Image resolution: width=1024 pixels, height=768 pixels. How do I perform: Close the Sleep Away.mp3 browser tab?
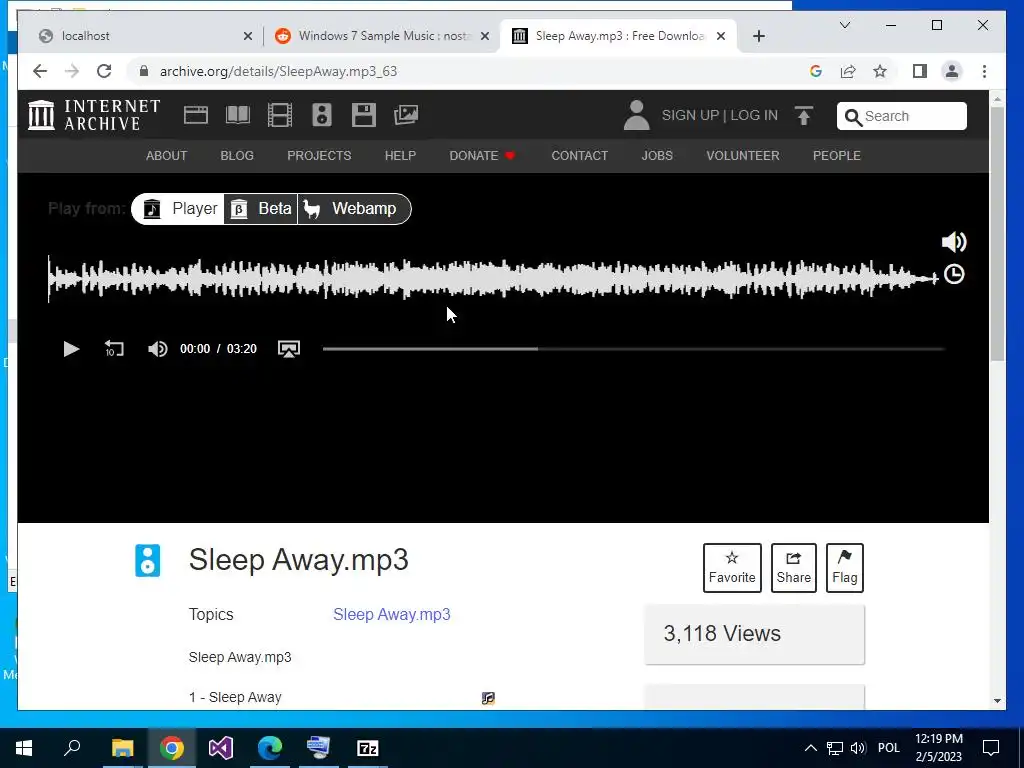click(x=721, y=36)
